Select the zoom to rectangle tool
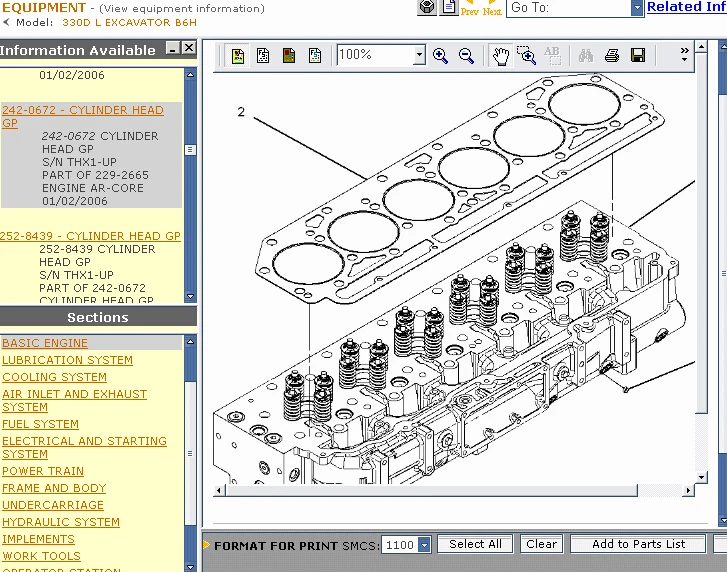727x572 pixels. pos(527,55)
